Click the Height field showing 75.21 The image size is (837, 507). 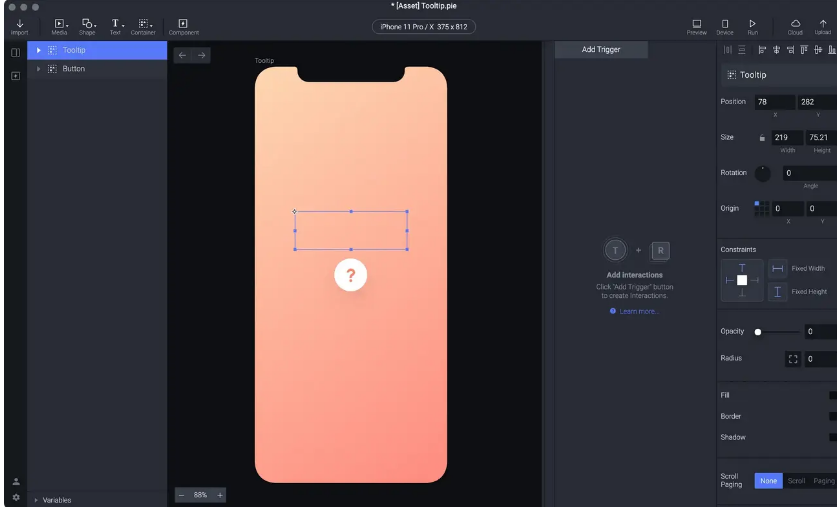[821, 138]
